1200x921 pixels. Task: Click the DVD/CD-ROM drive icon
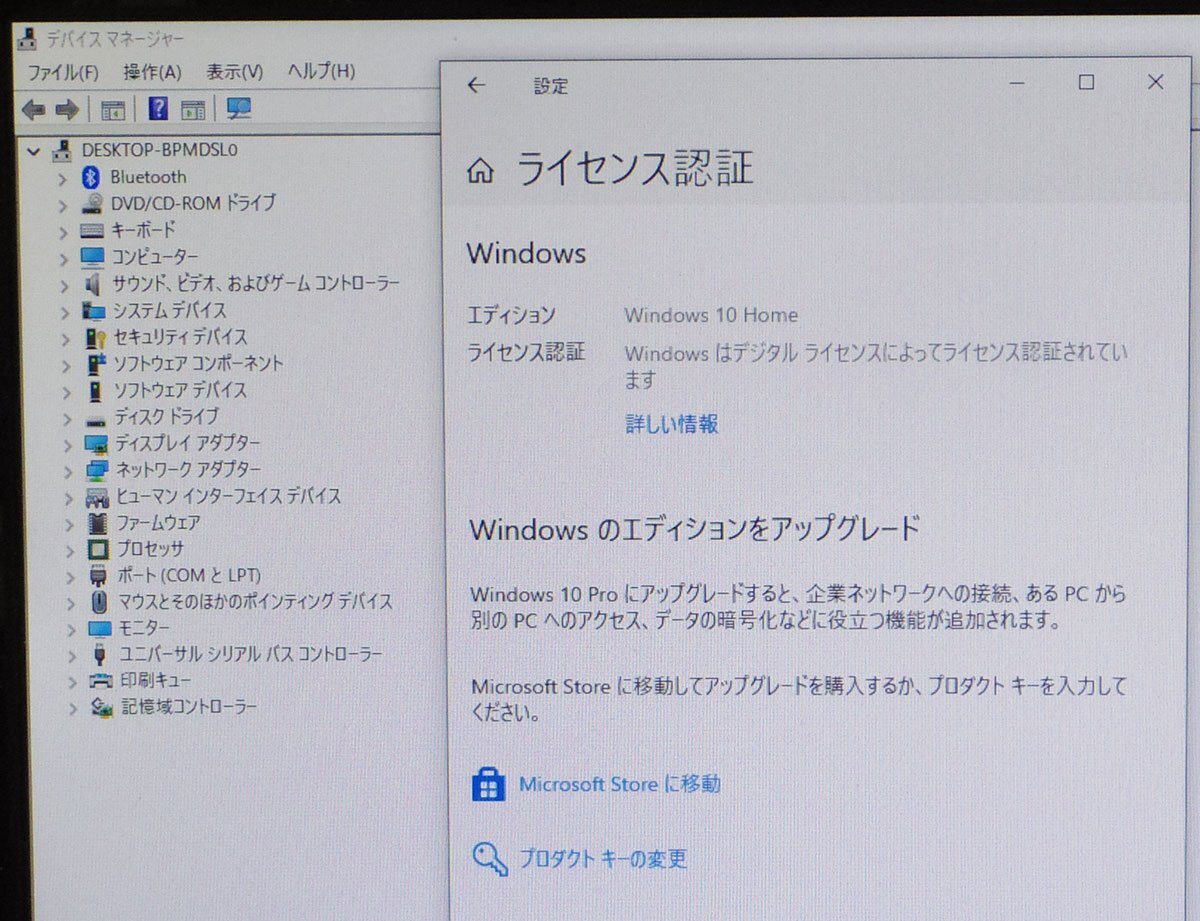click(x=92, y=203)
